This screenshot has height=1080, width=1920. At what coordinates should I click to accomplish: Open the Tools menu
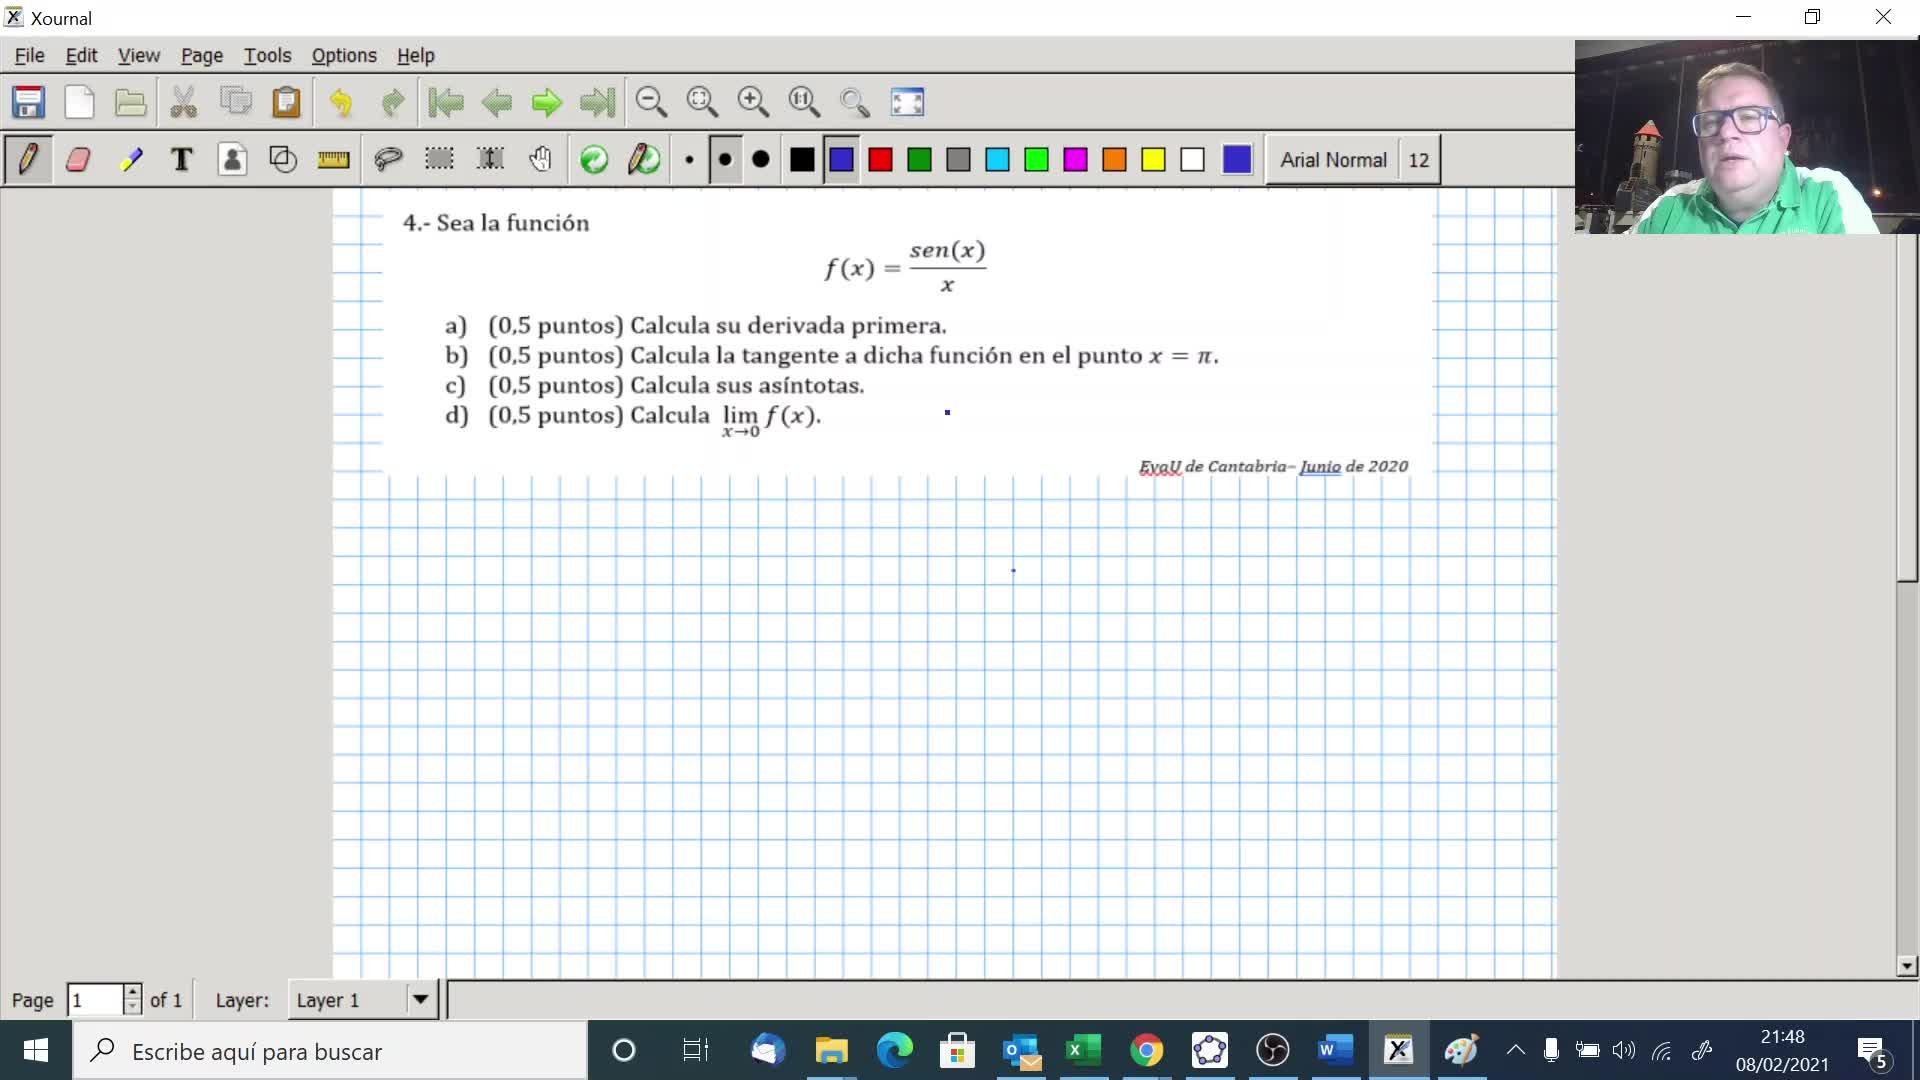click(x=267, y=56)
